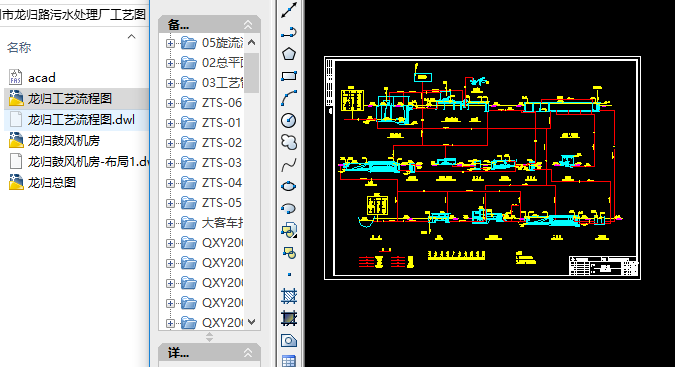The width and height of the screenshot is (675, 367).
Task: Select the Line draw tool
Action: (289, 10)
